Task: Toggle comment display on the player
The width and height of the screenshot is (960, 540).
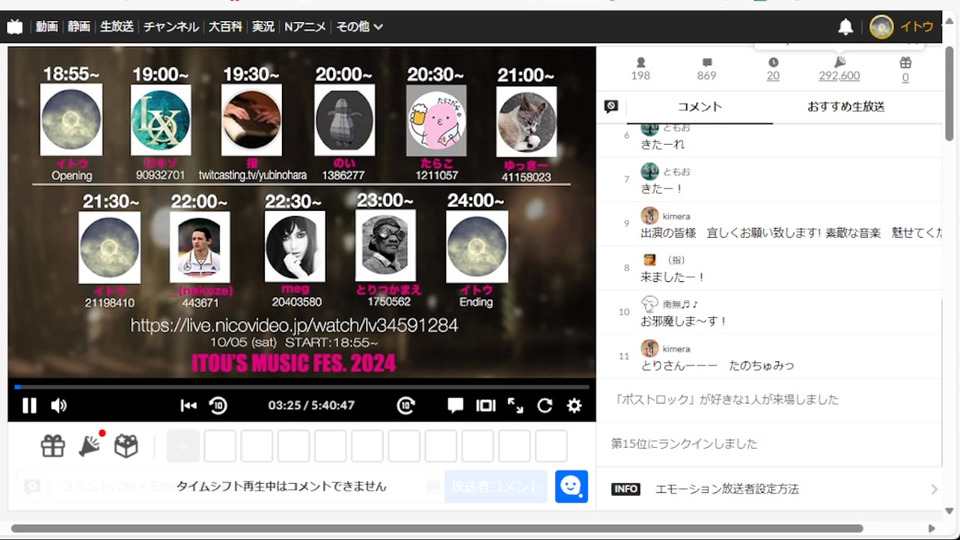Action: 455,405
